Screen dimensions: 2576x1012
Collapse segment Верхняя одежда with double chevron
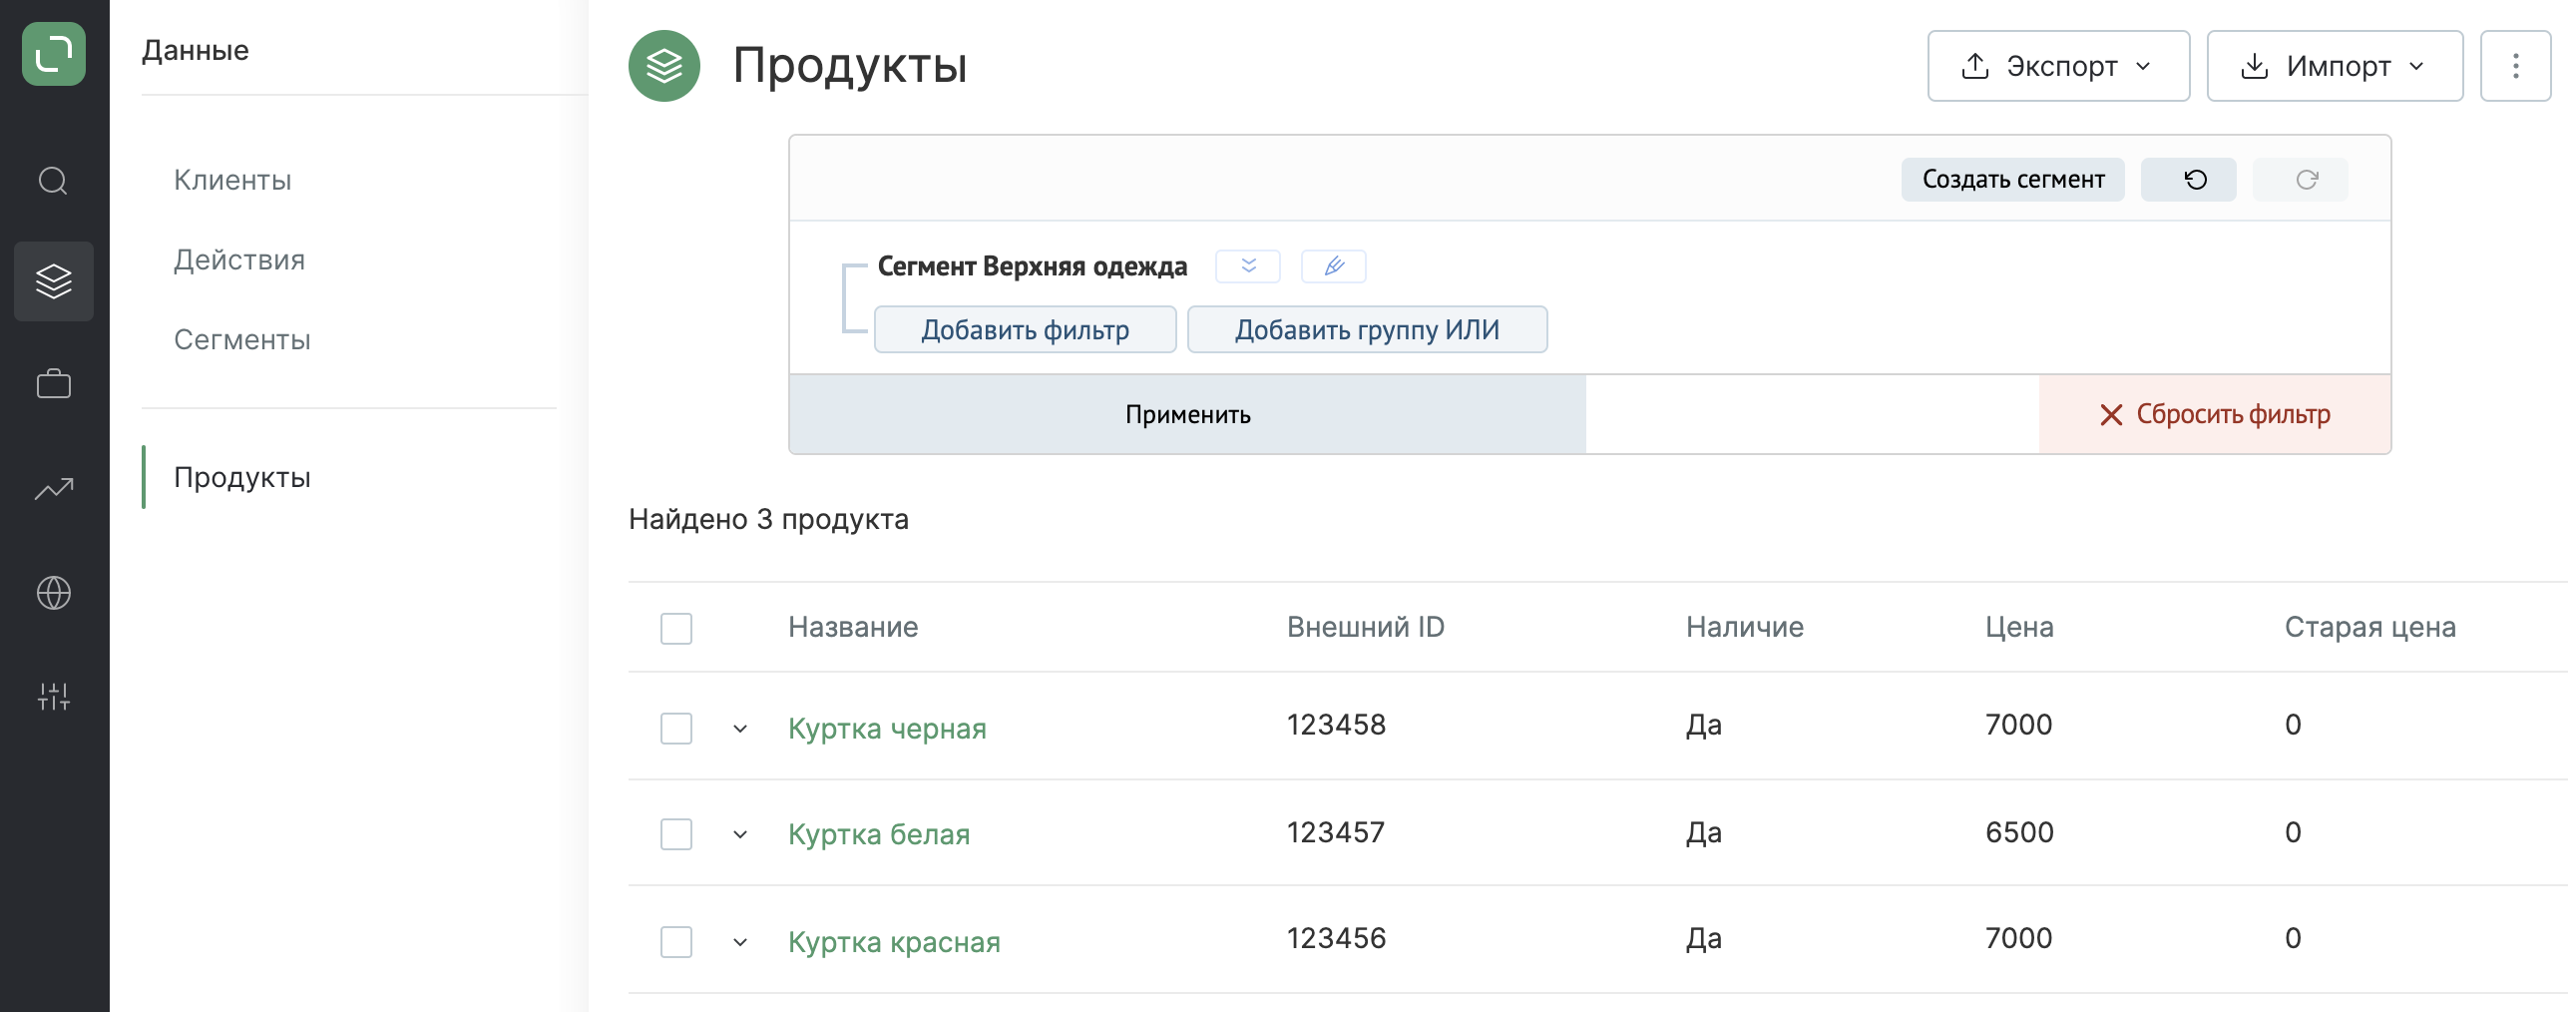[x=1248, y=266]
